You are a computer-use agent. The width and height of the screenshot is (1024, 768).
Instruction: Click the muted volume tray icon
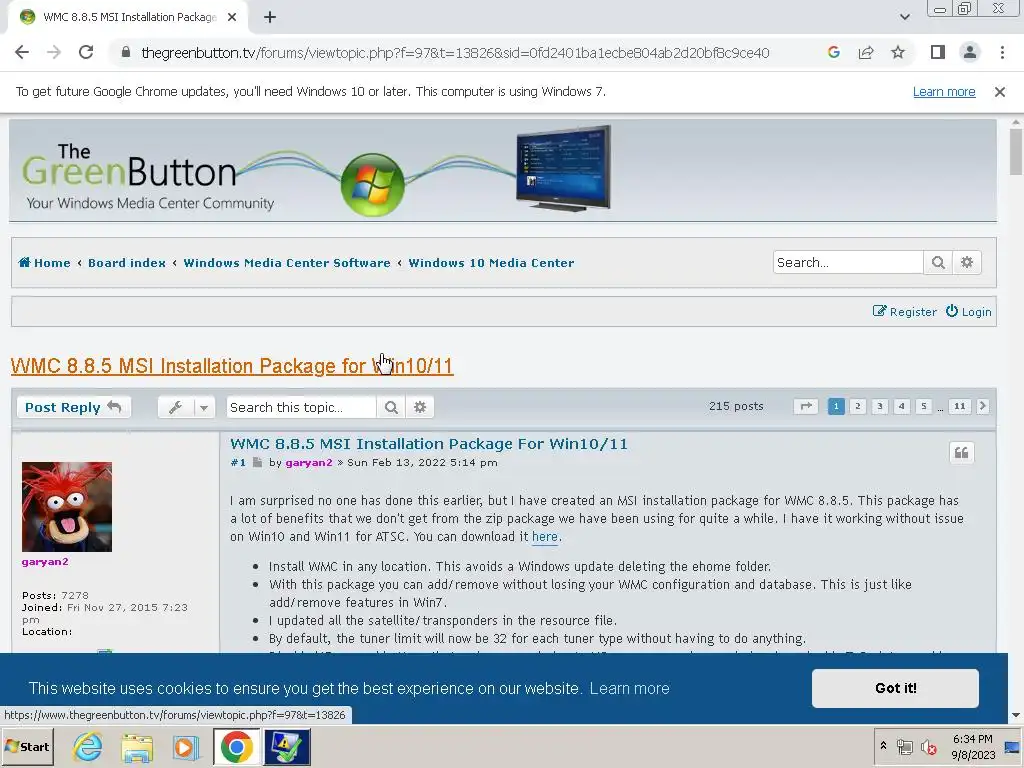[928, 746]
